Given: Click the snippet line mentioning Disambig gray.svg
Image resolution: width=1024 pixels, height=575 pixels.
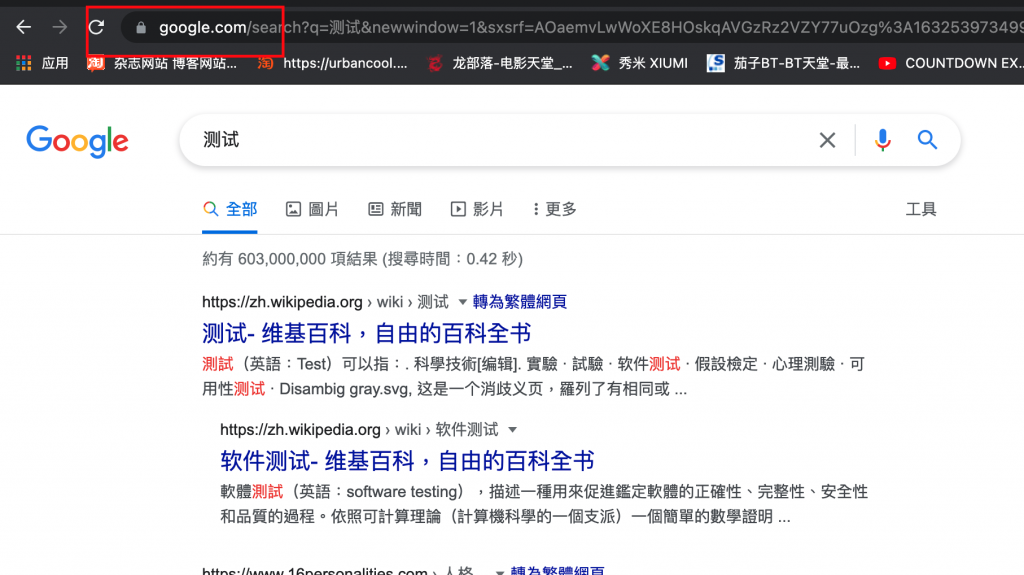Looking at the screenshot, I should pos(444,389).
